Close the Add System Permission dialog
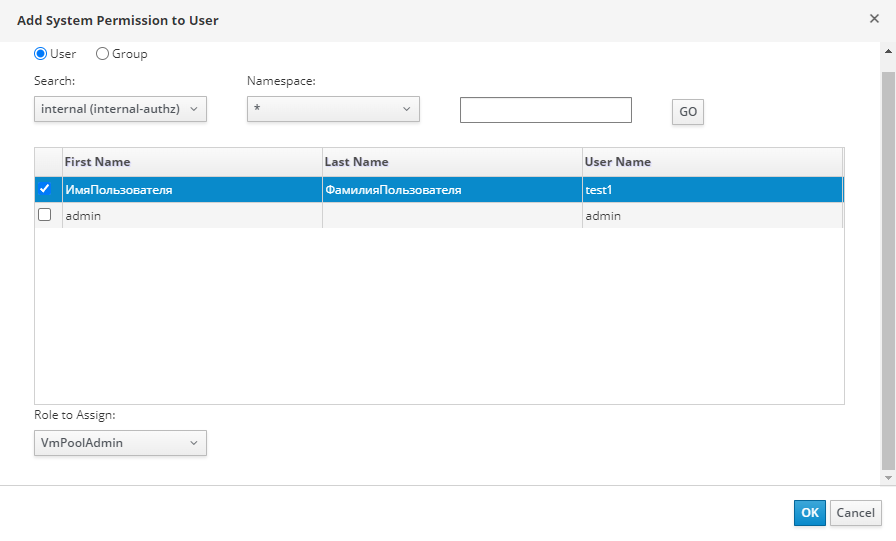Image resolution: width=896 pixels, height=541 pixels. click(x=874, y=19)
